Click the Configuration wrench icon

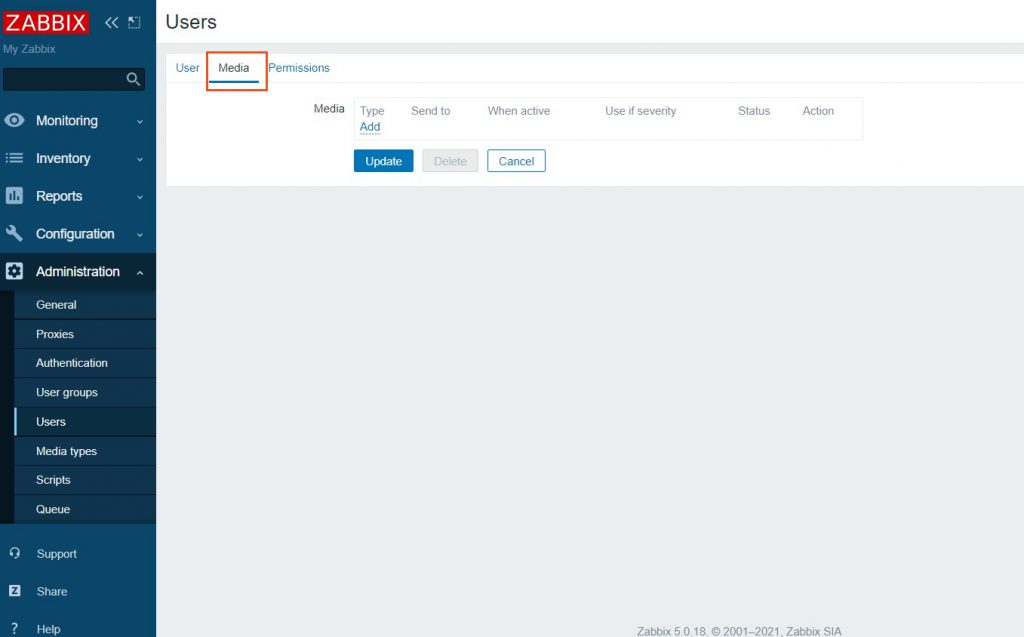click(x=14, y=233)
